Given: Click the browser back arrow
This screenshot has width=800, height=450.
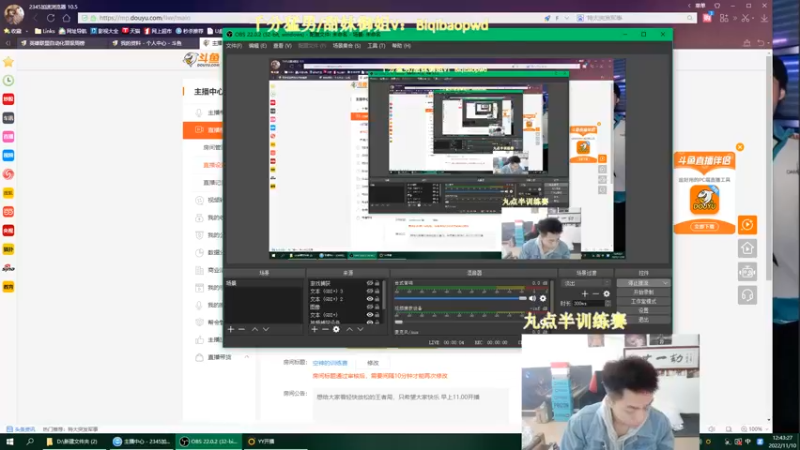Looking at the screenshot, I should point(35,18).
